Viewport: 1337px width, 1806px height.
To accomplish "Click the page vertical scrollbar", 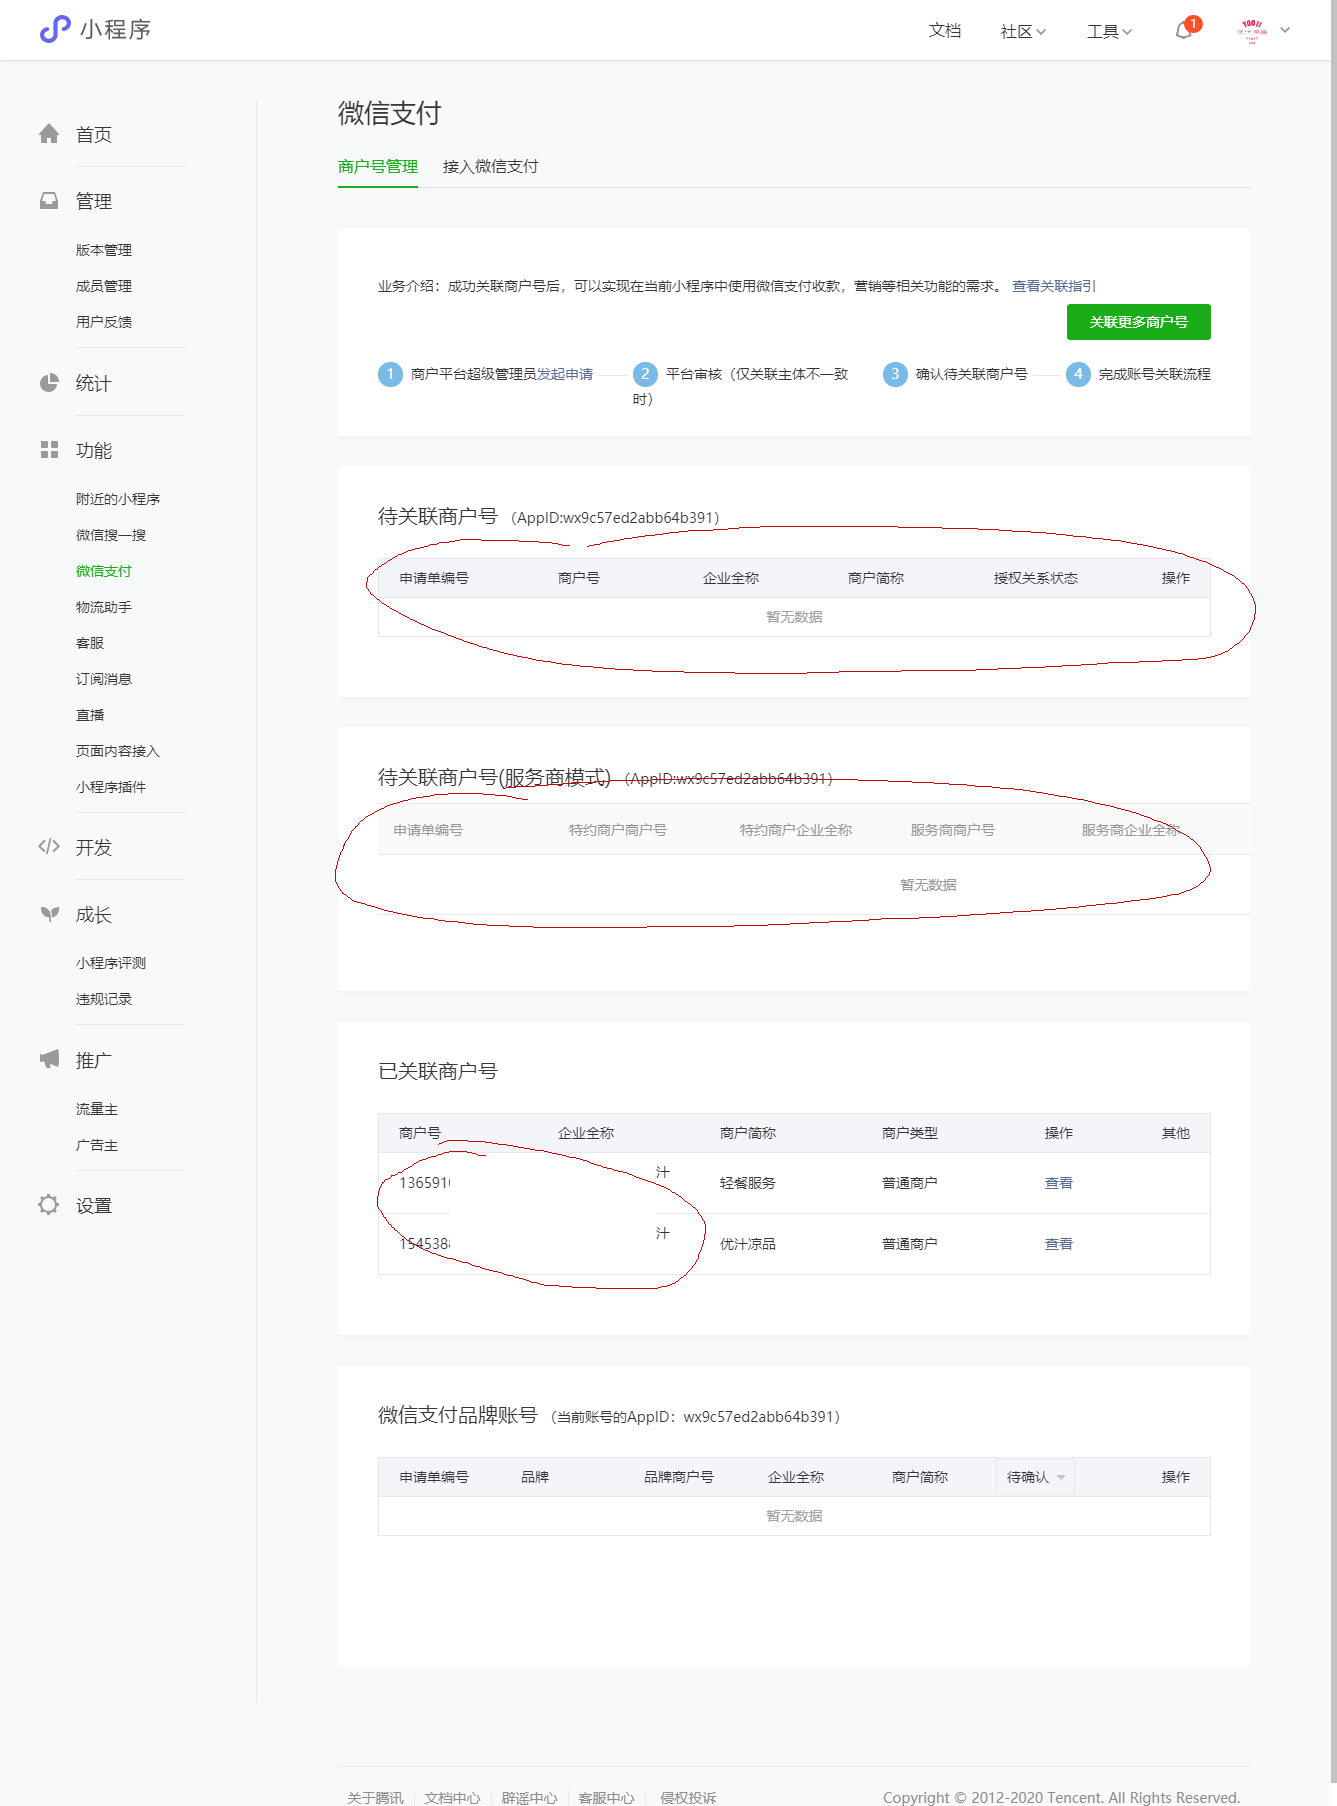I will [1334, 890].
